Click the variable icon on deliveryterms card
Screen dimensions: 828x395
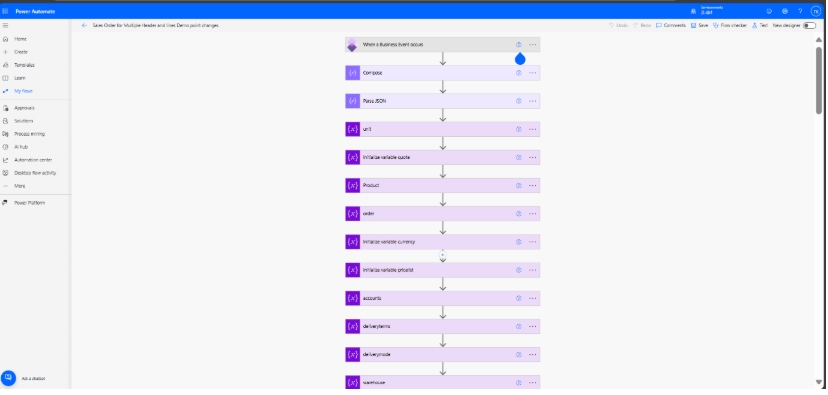point(353,326)
